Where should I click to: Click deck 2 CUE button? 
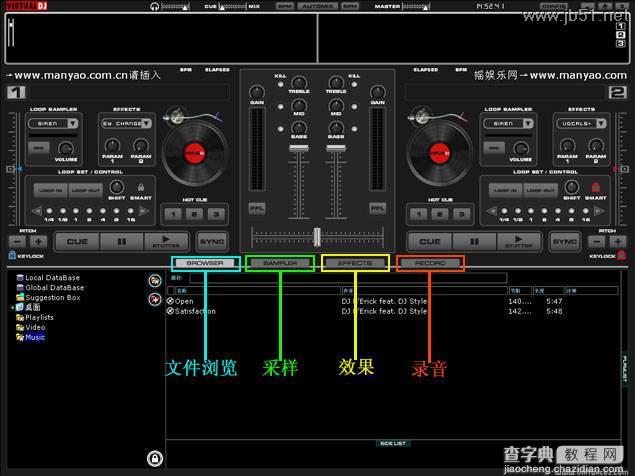pos(430,241)
